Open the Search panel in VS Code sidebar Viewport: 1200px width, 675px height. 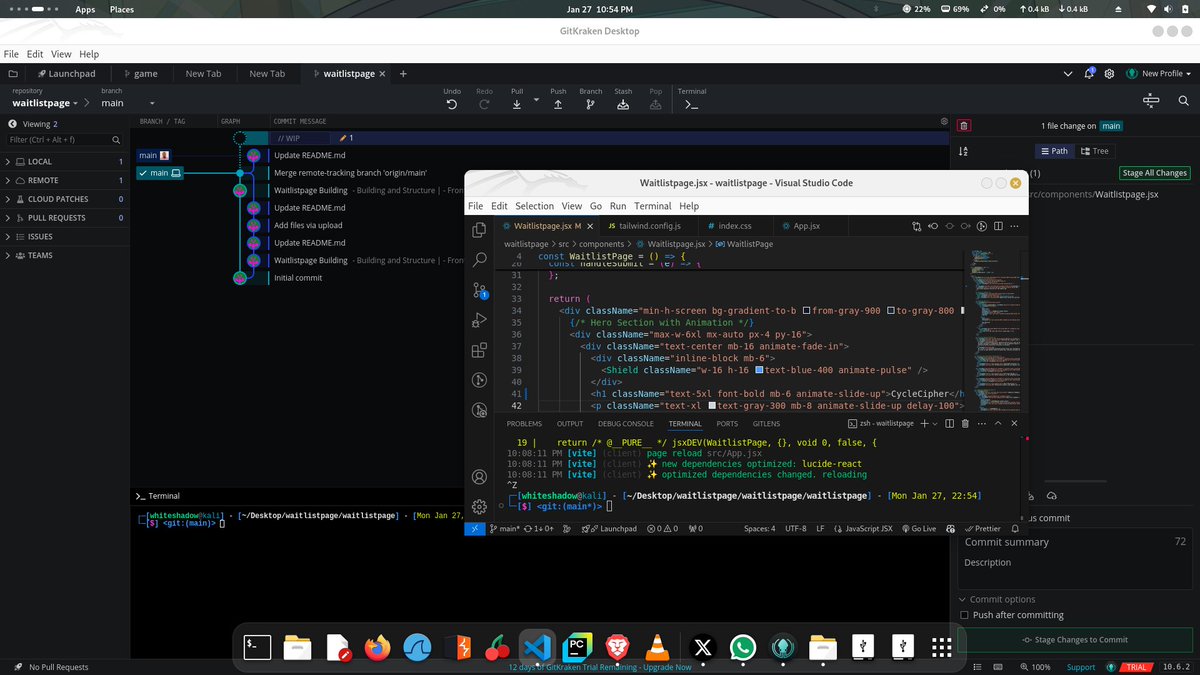(x=480, y=259)
